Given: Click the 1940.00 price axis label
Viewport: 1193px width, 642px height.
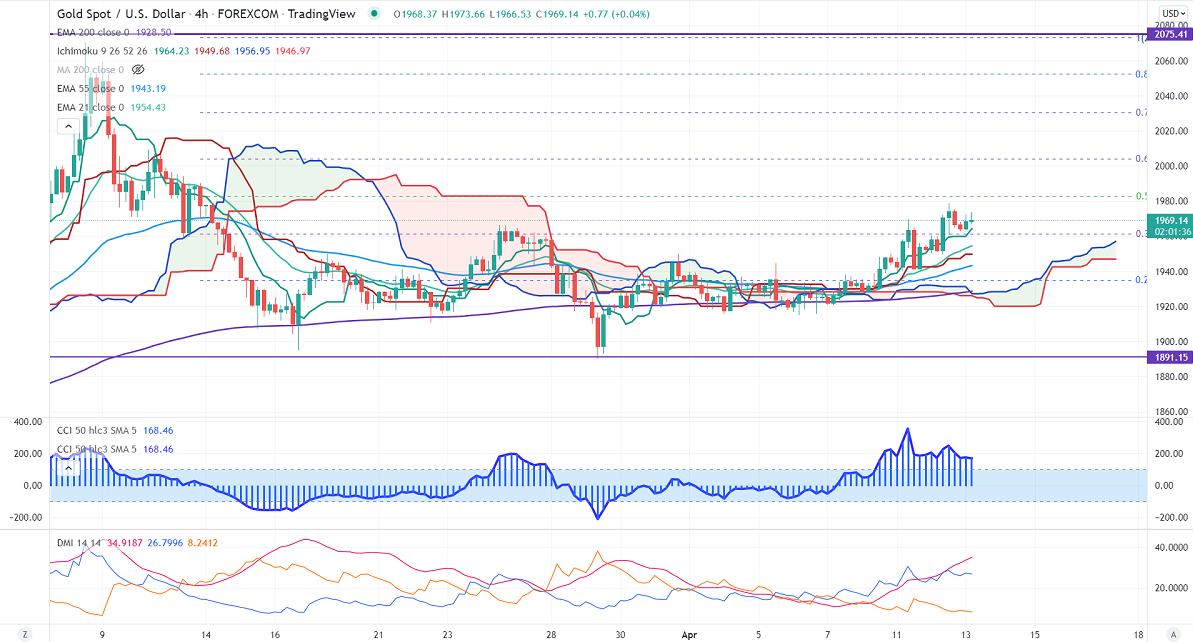Looking at the screenshot, I should (1171, 272).
